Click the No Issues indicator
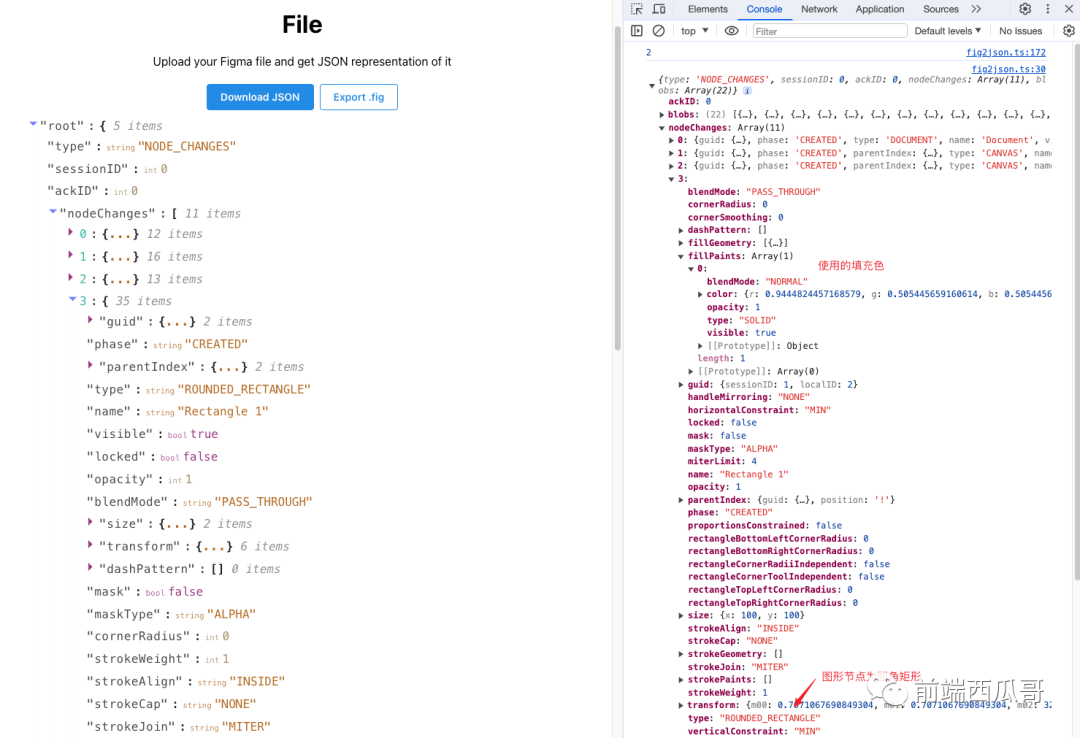The image size is (1080, 738). (1021, 31)
